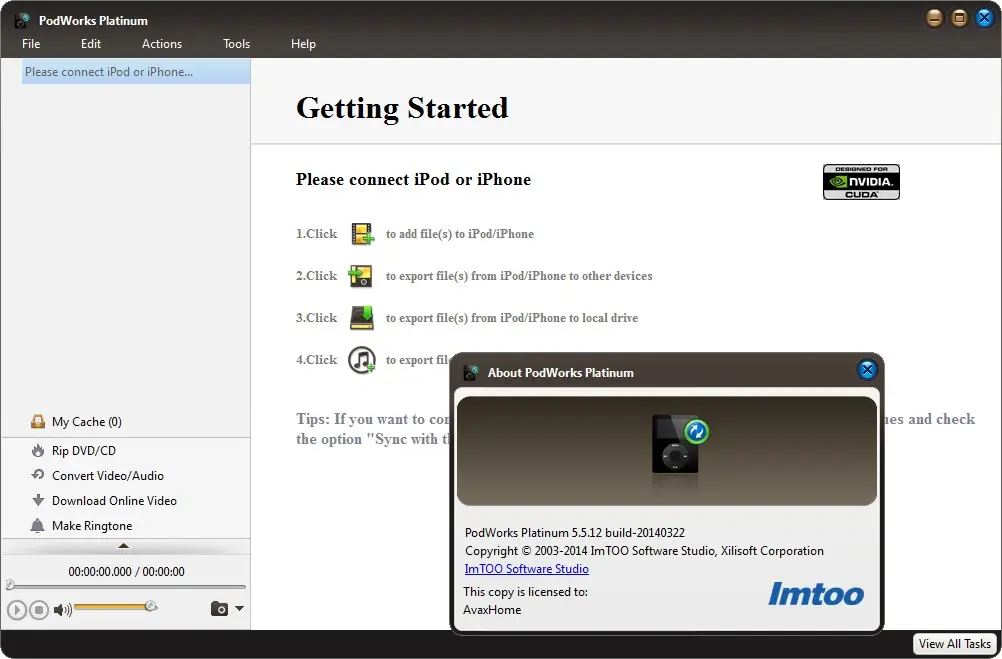Click the About dialog title app icon
Screen dimensions: 1002x659
click(x=471, y=372)
